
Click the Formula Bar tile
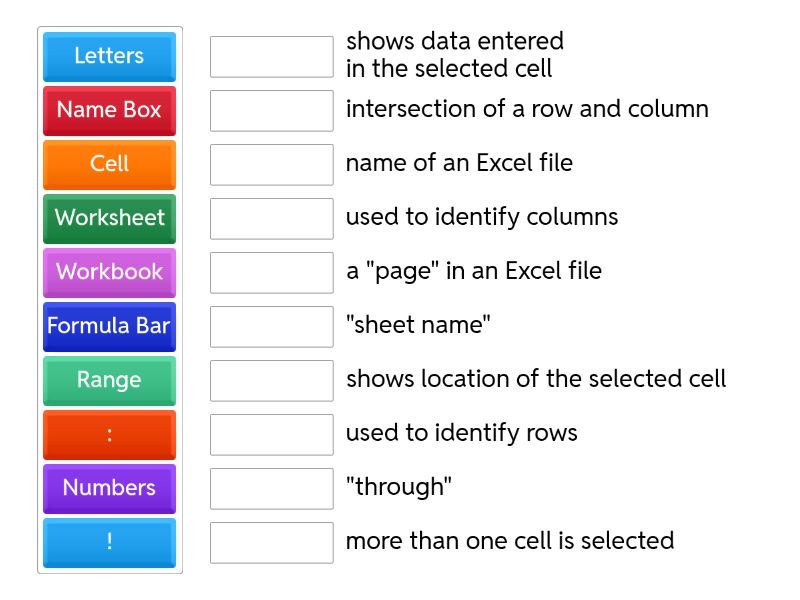pyautogui.click(x=109, y=326)
